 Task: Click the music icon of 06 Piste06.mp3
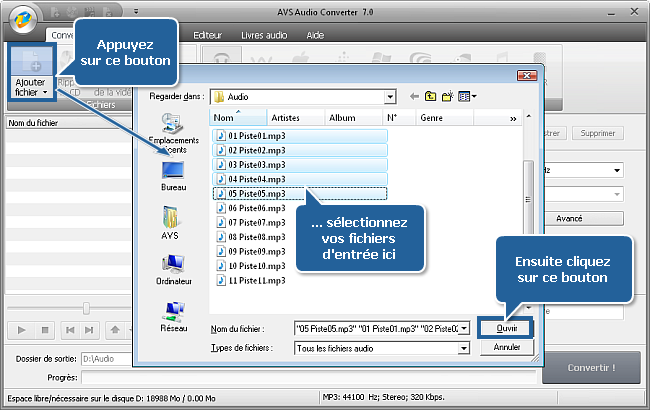coord(221,208)
